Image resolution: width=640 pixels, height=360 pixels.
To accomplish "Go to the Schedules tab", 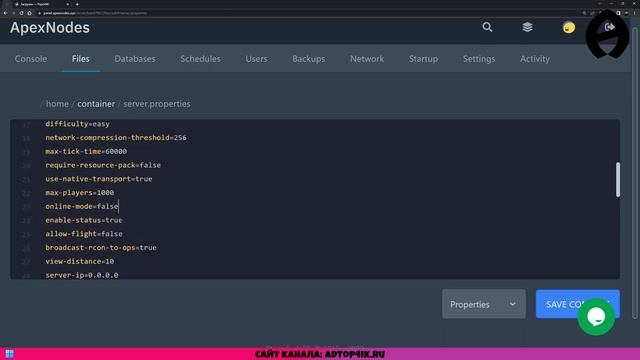I will (x=200, y=59).
